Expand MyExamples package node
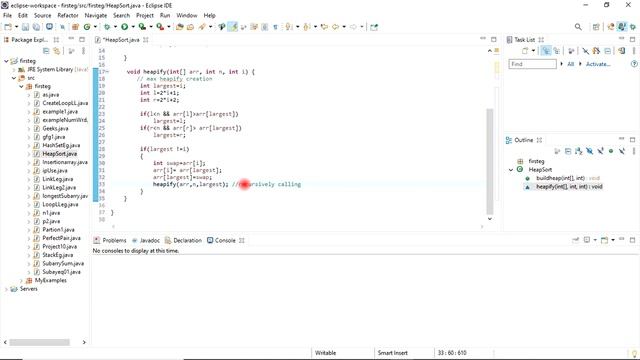Viewport: 640px width, 360px height. [x=21, y=280]
